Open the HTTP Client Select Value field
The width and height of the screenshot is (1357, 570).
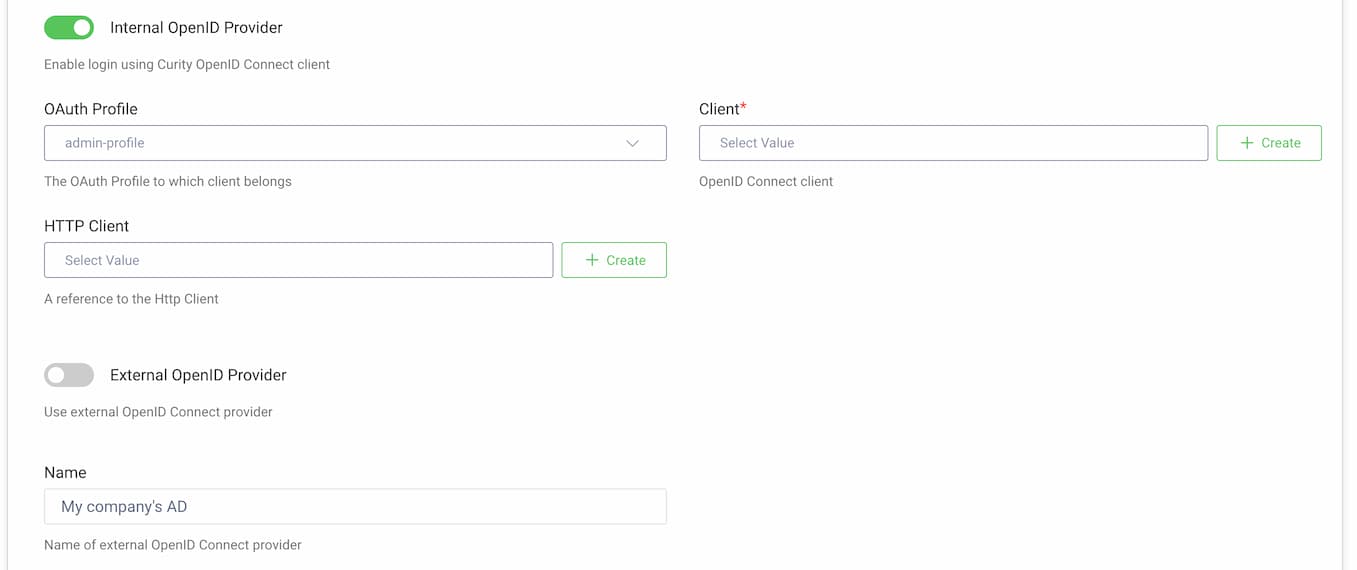pos(298,260)
